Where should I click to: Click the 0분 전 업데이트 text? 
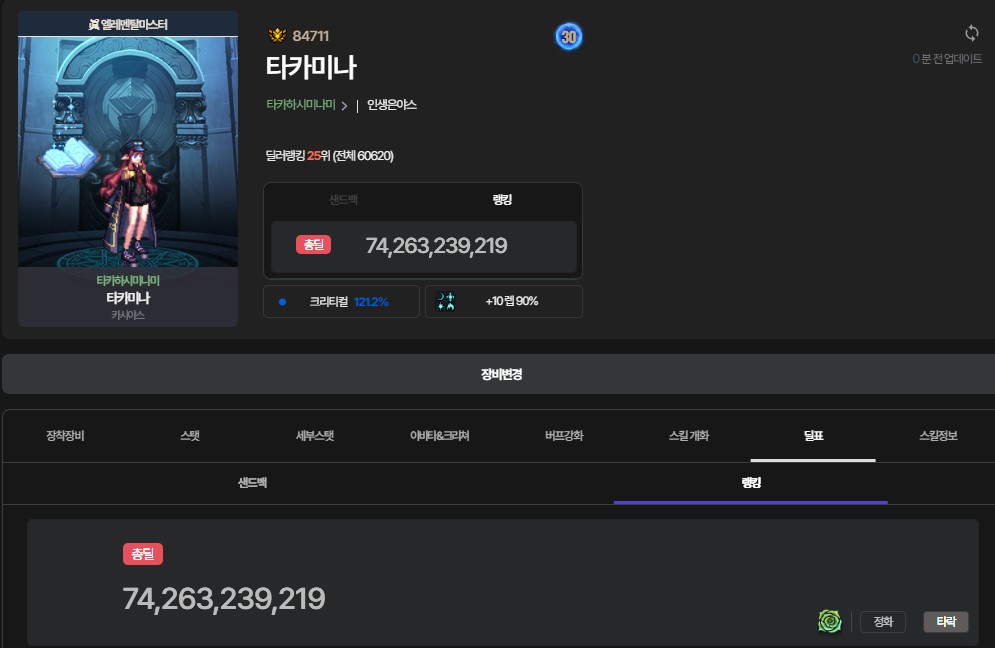(947, 59)
